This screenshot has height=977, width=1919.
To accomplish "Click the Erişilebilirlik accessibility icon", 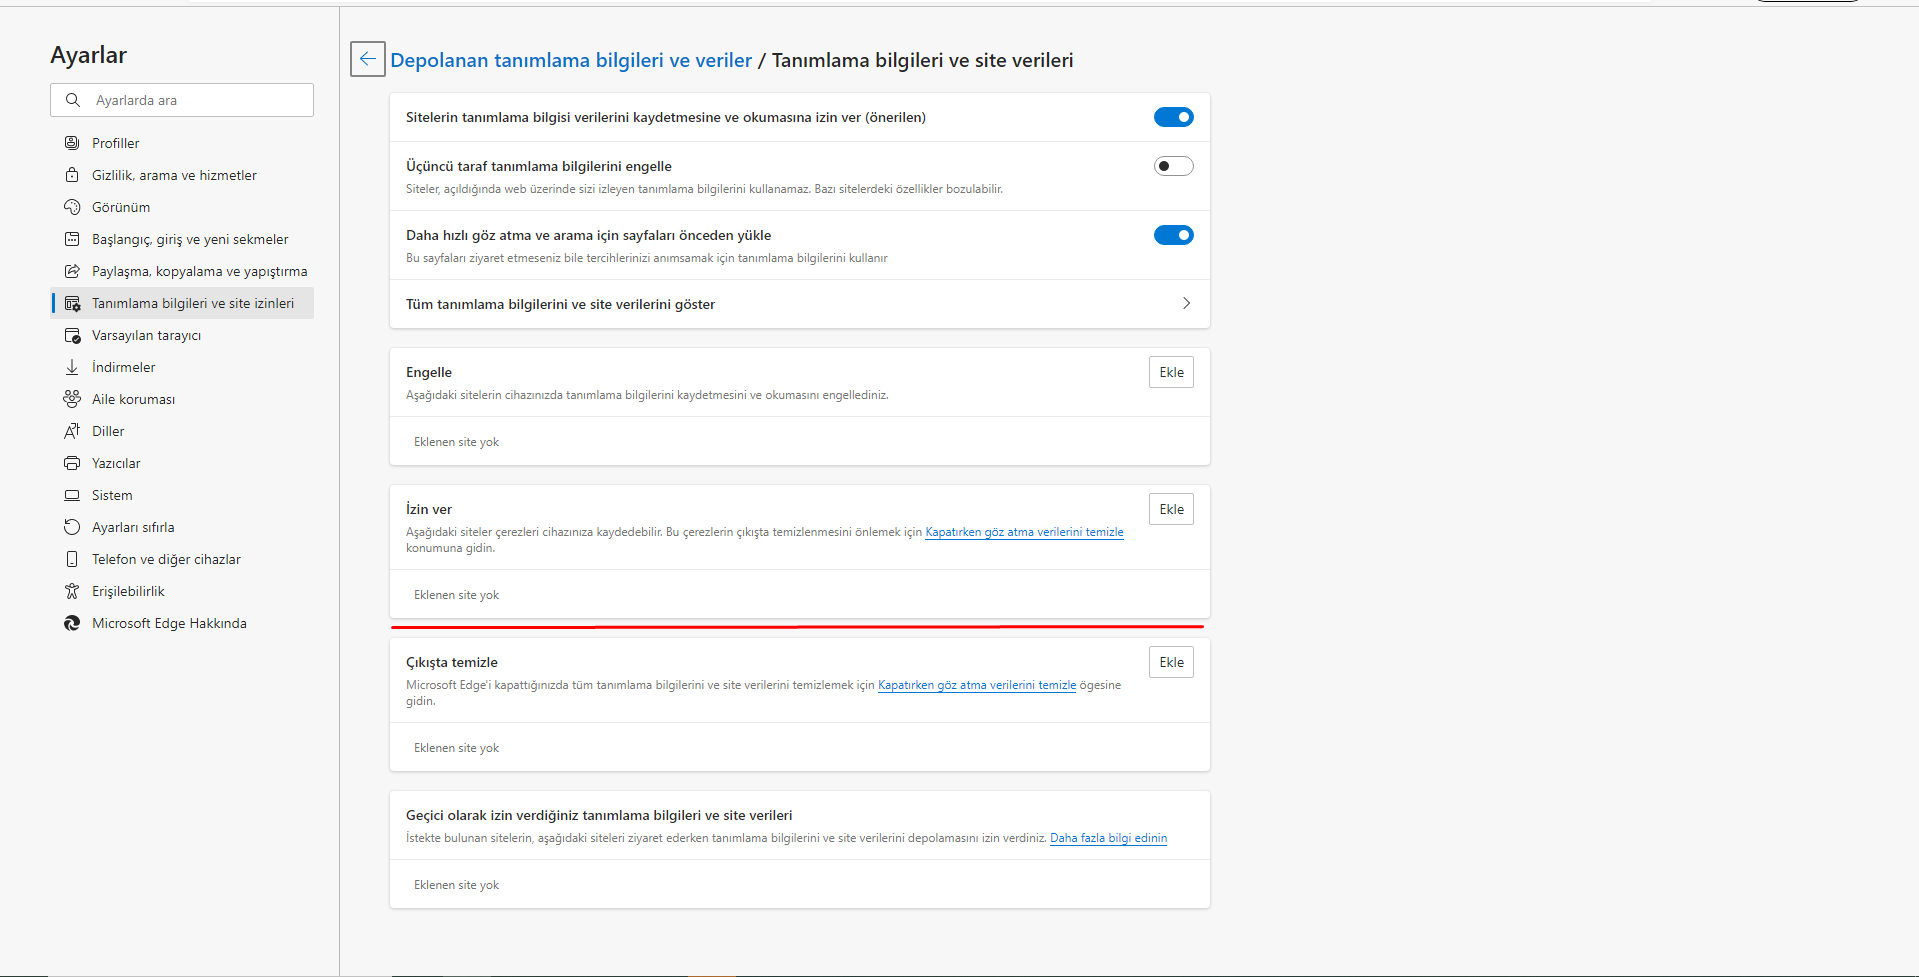I will (72, 591).
